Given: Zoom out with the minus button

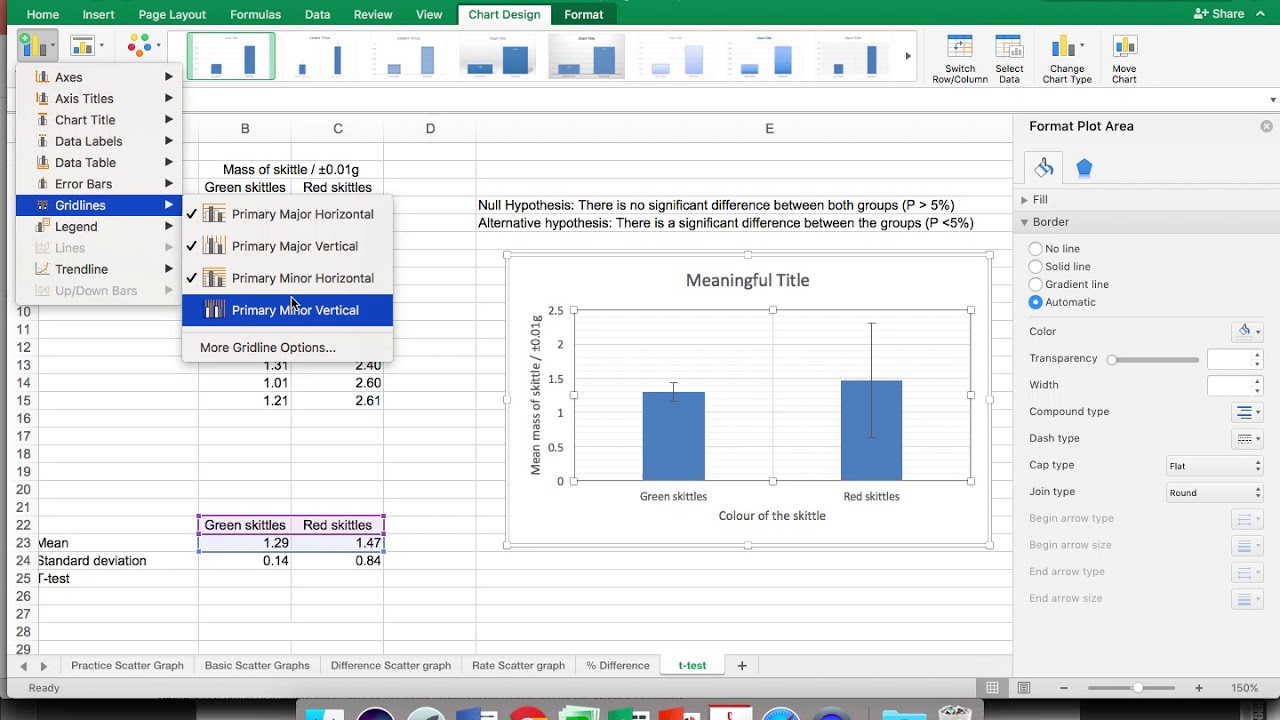Looking at the screenshot, I should pyautogui.click(x=1063, y=688).
